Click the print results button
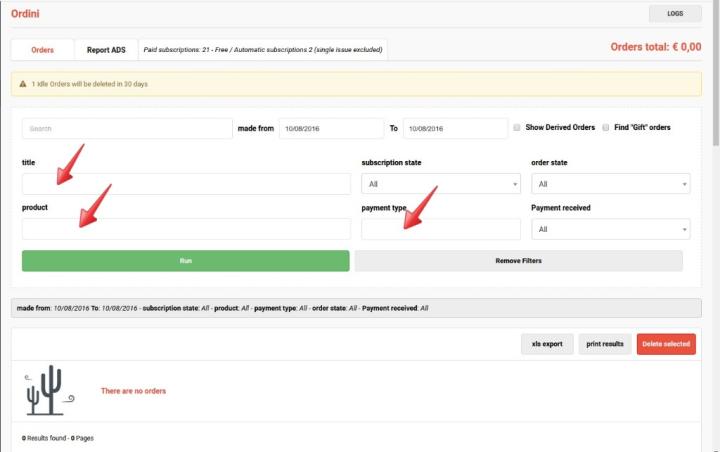 (x=604, y=344)
